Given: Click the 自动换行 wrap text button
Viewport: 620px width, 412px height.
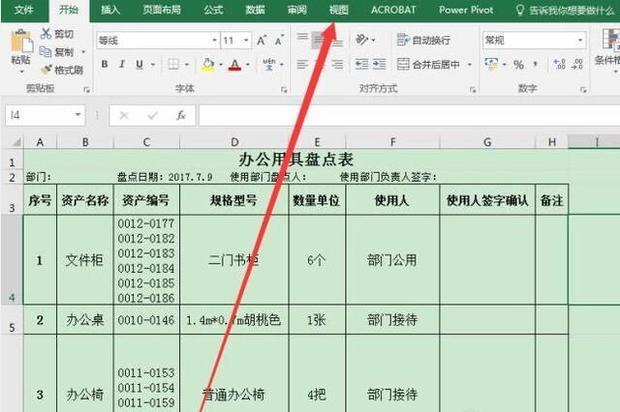Looking at the screenshot, I should point(425,40).
